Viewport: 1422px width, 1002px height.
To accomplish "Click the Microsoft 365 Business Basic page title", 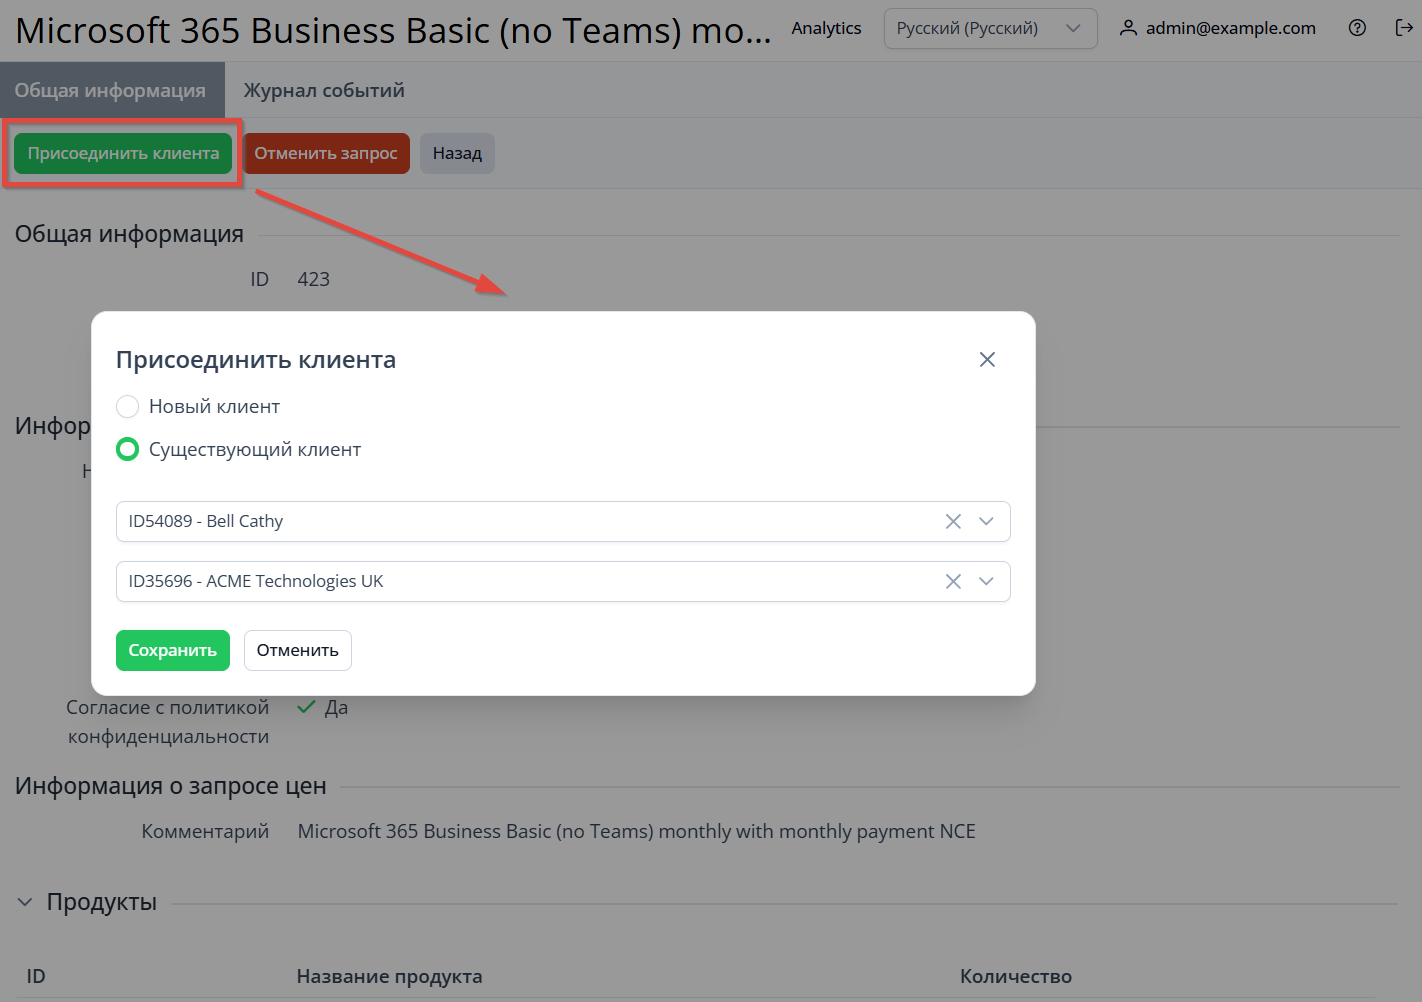I will click(393, 31).
